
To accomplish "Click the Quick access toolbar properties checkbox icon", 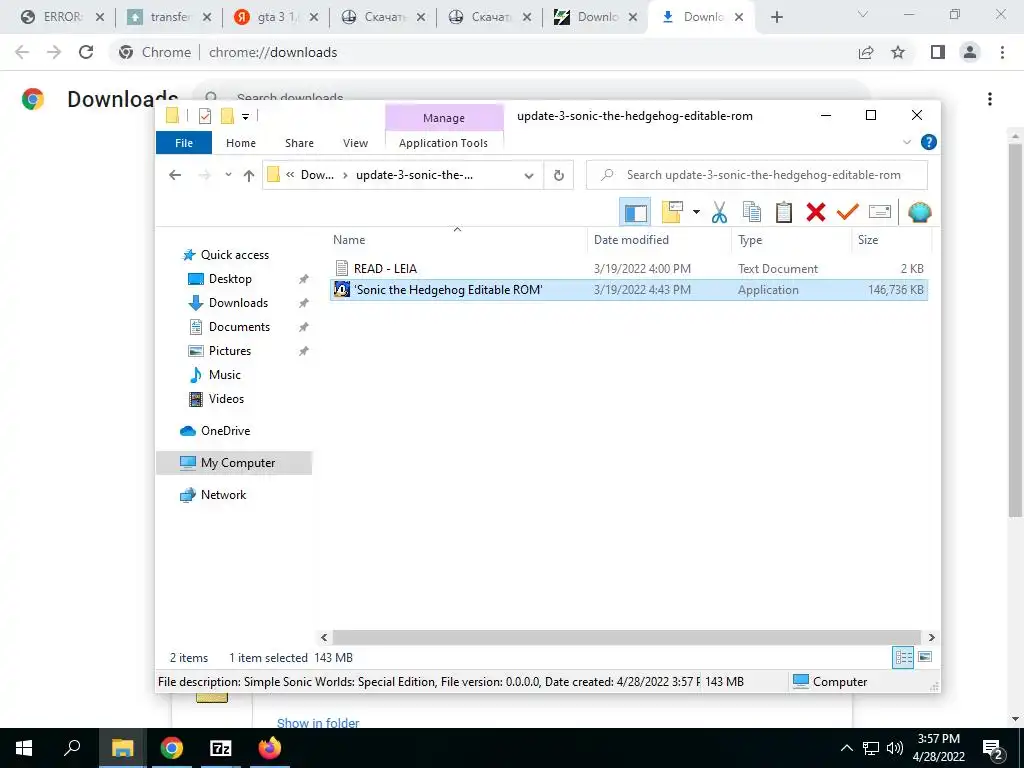I will [204, 116].
